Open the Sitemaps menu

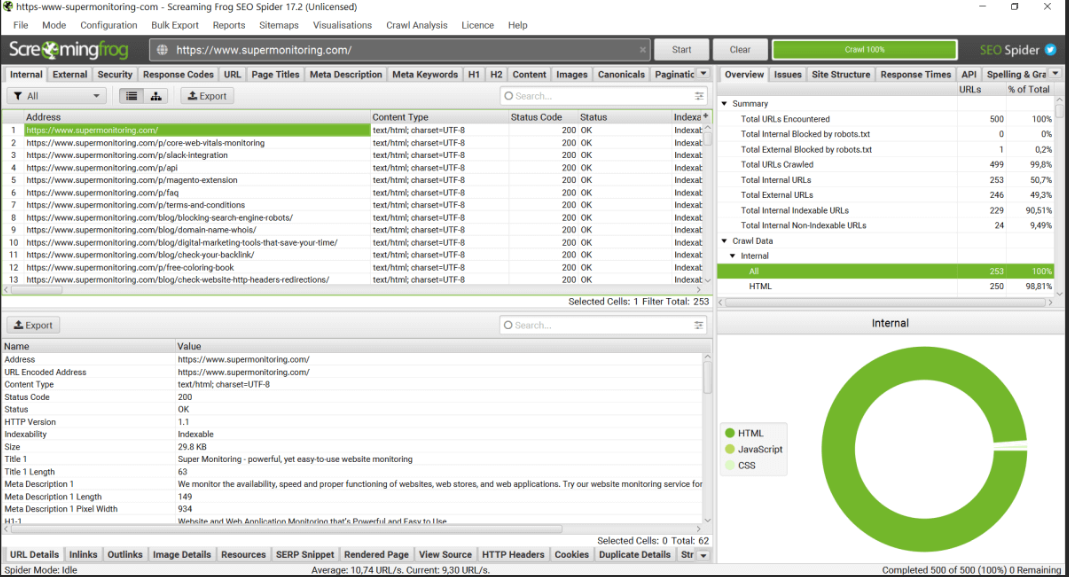tap(279, 25)
